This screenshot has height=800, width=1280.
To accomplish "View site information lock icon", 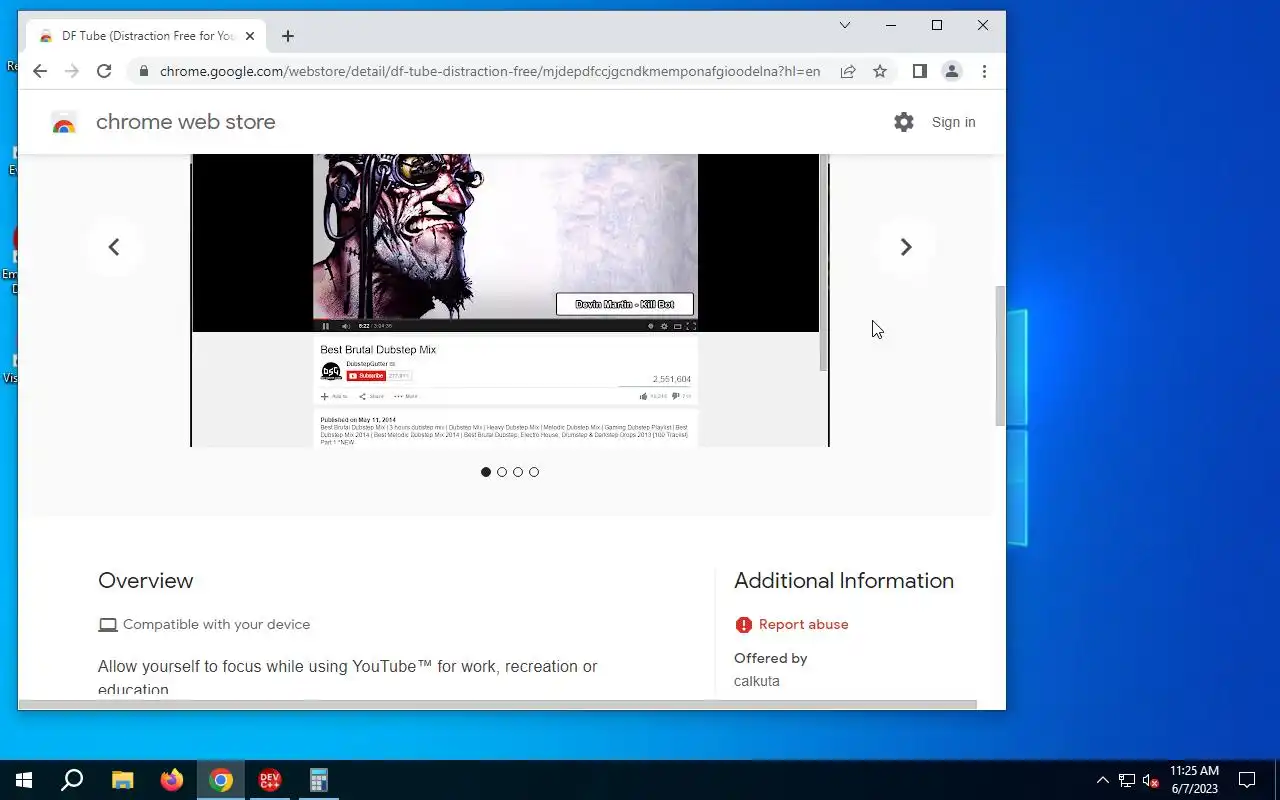I will (144, 71).
